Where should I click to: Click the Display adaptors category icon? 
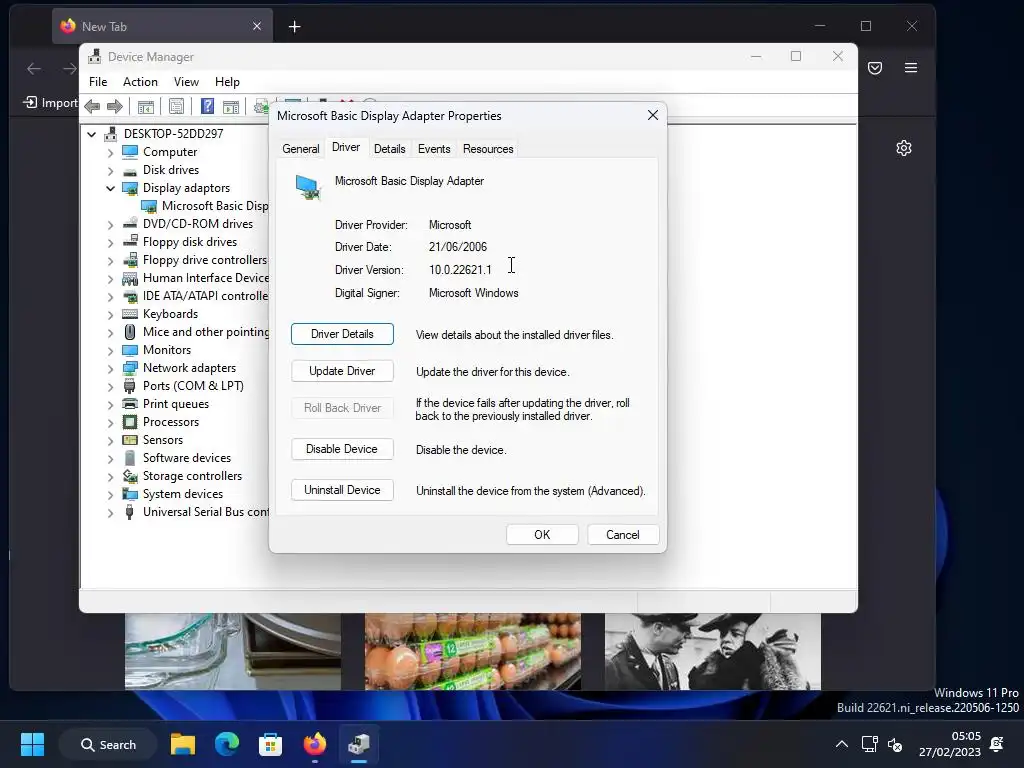click(130, 188)
